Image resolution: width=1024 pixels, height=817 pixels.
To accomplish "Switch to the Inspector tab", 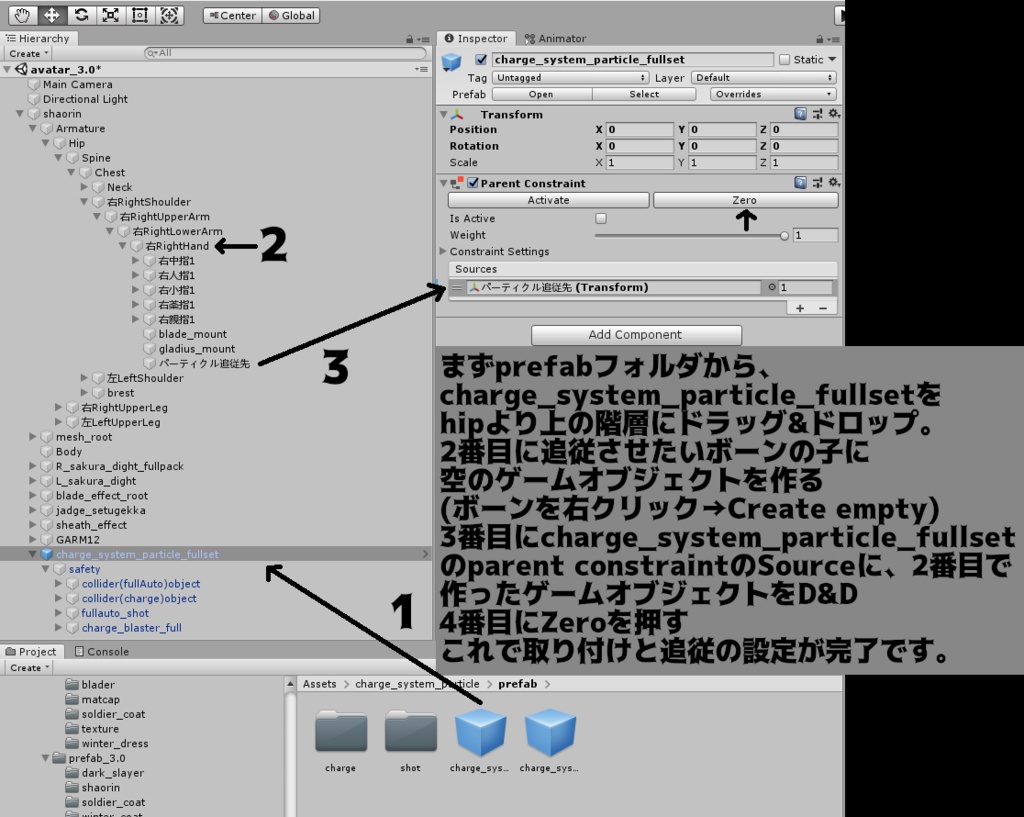I will 476,39.
